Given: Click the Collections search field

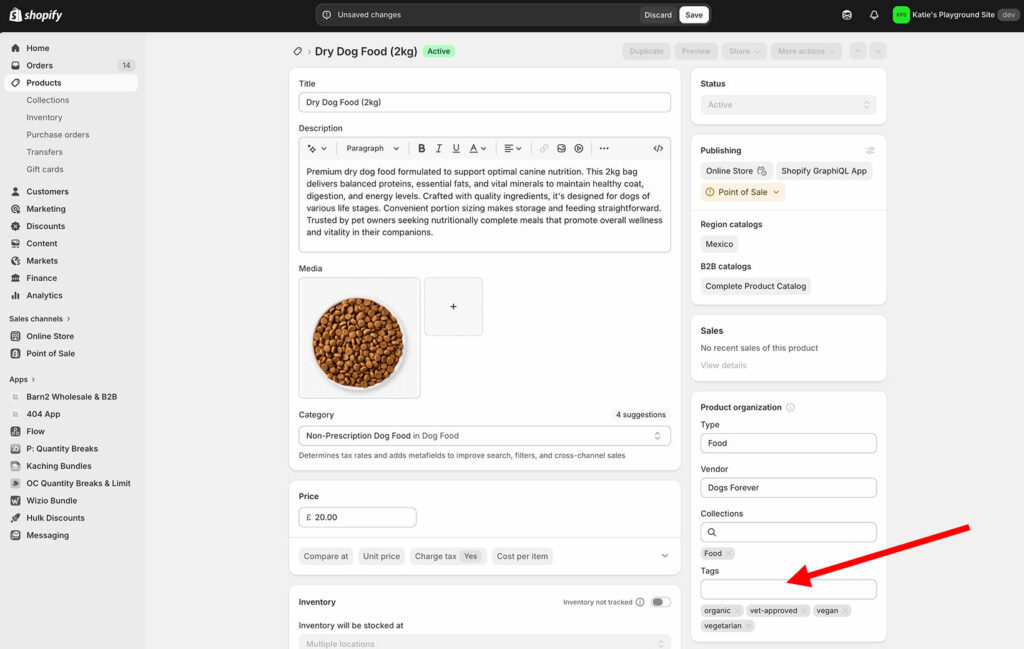Looking at the screenshot, I should [788, 532].
